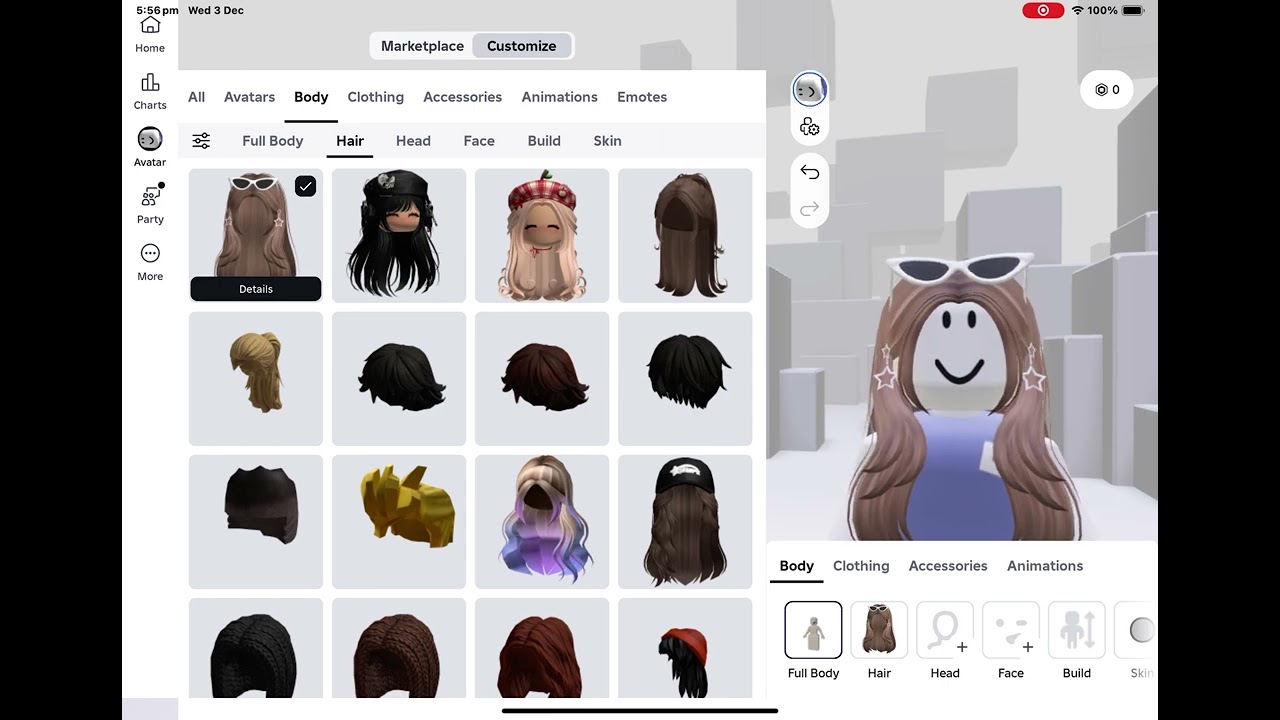Screen dimensions: 1280x720
Task: Switch to Customize view
Action: click(x=521, y=46)
